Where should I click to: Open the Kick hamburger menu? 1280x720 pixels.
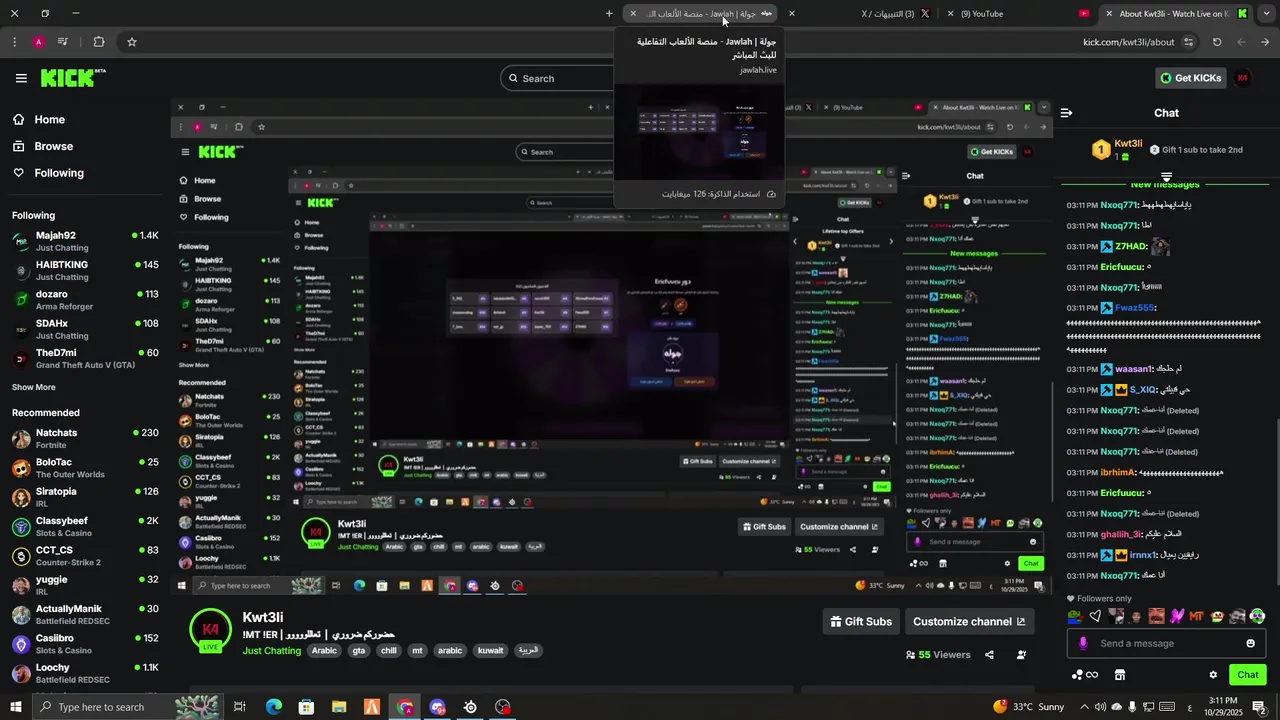click(x=21, y=78)
